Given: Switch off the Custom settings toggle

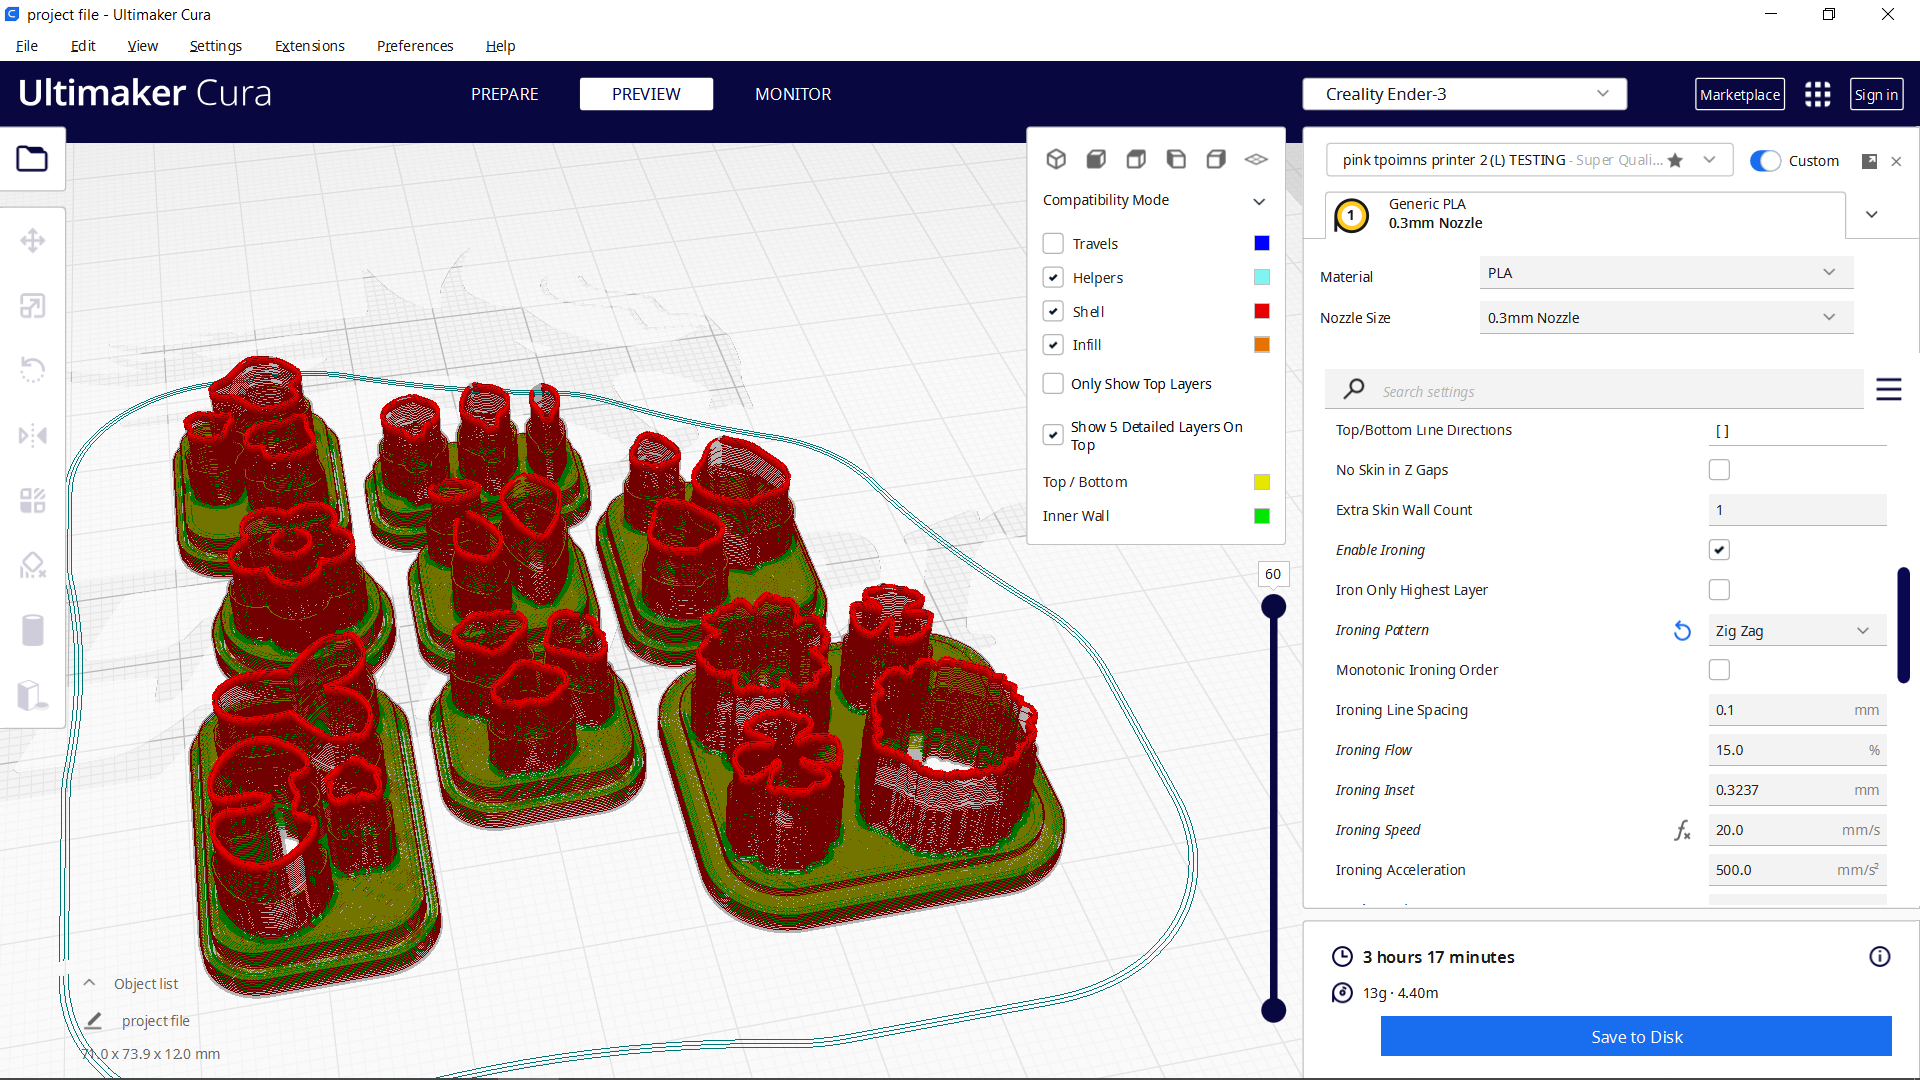Looking at the screenshot, I should click(x=1765, y=160).
